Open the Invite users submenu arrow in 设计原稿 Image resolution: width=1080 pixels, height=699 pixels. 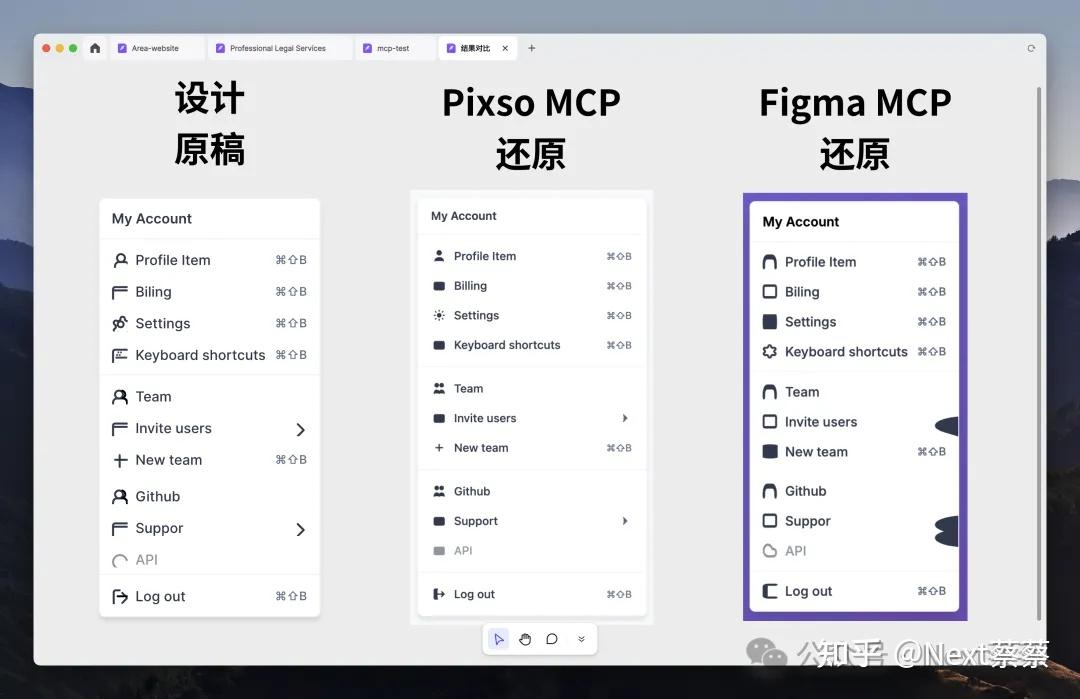coord(299,428)
